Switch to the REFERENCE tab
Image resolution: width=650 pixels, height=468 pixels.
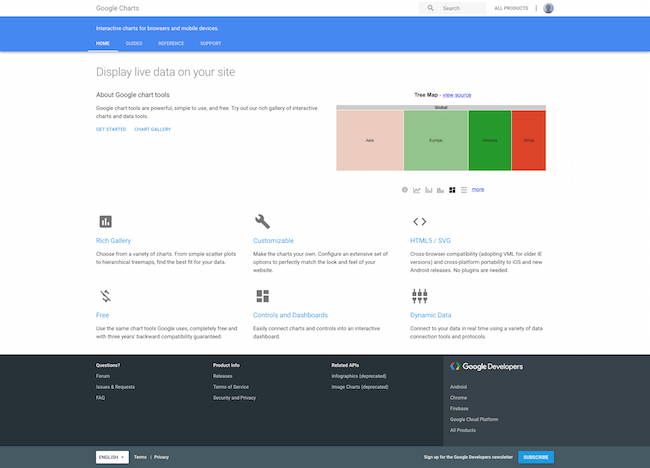click(171, 43)
